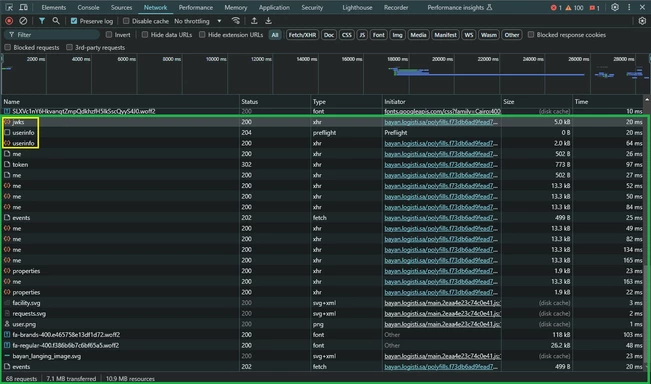Filter by Fetch/XHR requests
651x384 pixels.
(x=302, y=35)
